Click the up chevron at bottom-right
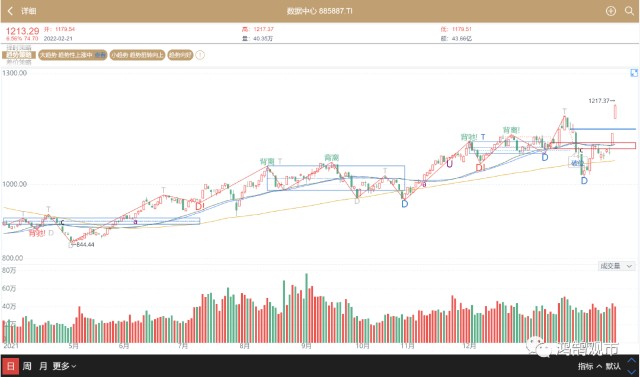The width and height of the screenshot is (640, 377). (x=632, y=360)
